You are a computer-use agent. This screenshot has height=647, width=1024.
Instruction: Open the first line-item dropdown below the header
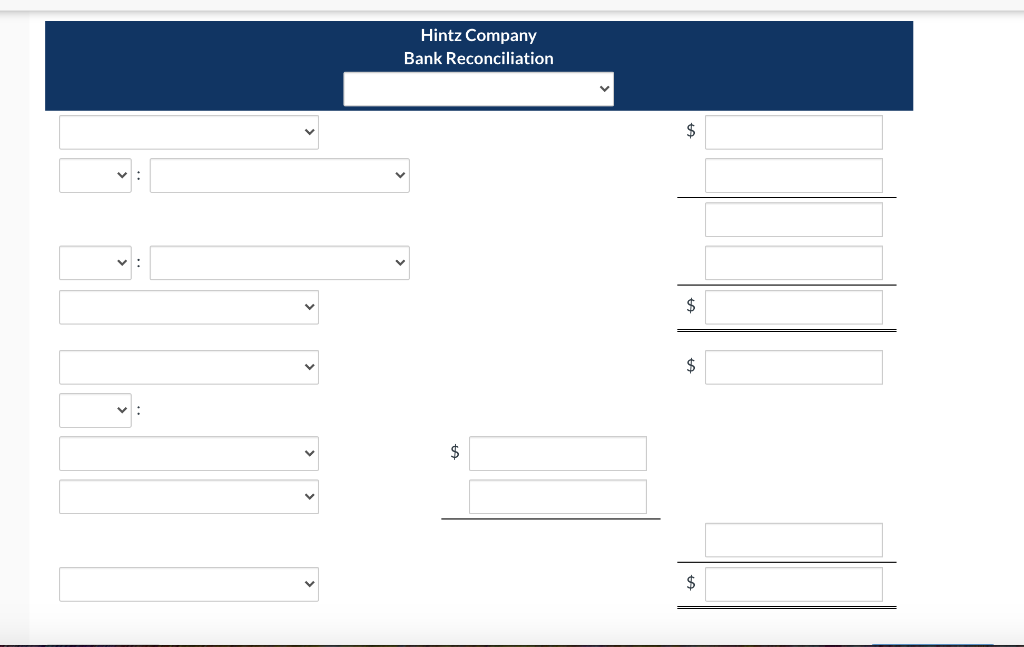(x=188, y=132)
